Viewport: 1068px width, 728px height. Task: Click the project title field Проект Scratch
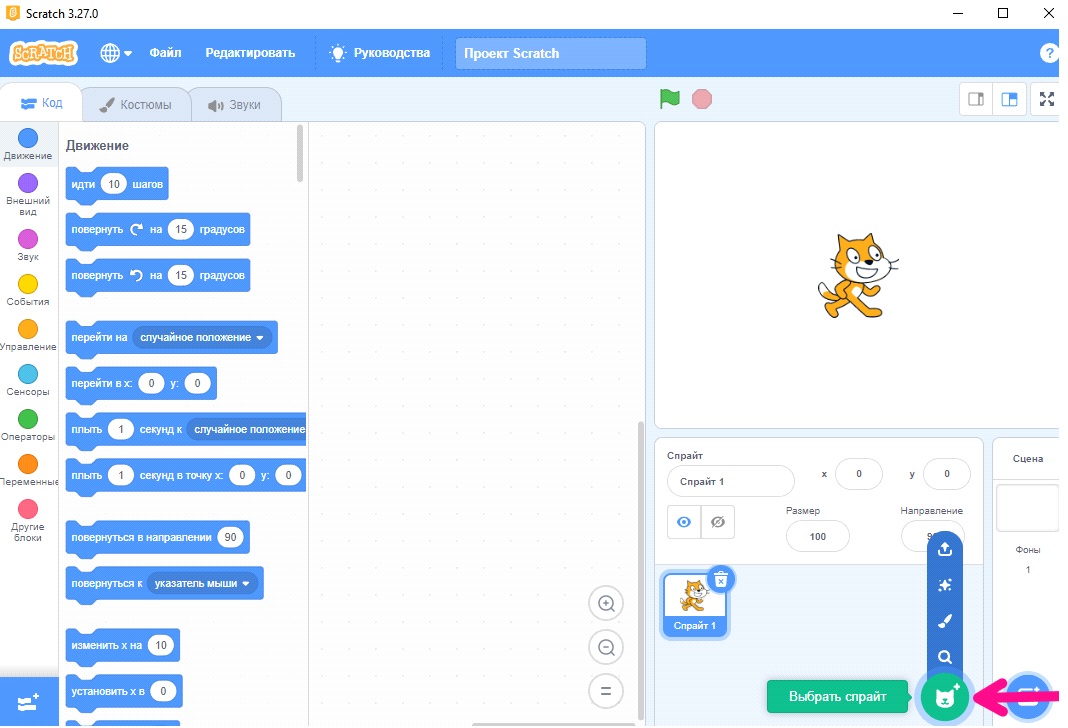[550, 53]
